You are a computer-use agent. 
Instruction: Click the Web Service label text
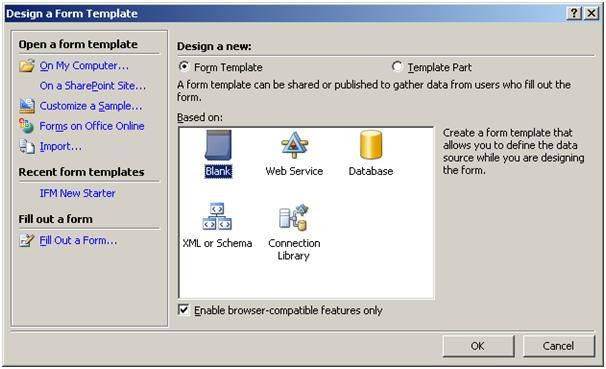tap(294, 171)
